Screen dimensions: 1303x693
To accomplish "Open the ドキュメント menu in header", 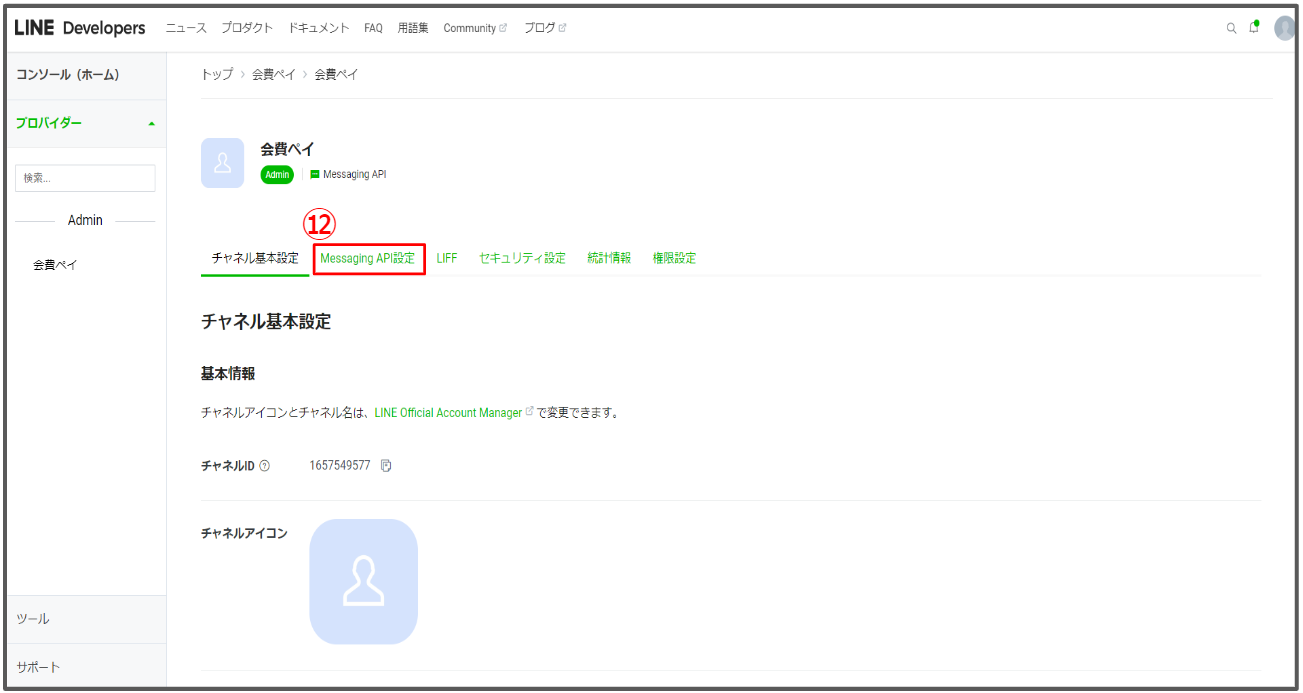I will click(318, 28).
